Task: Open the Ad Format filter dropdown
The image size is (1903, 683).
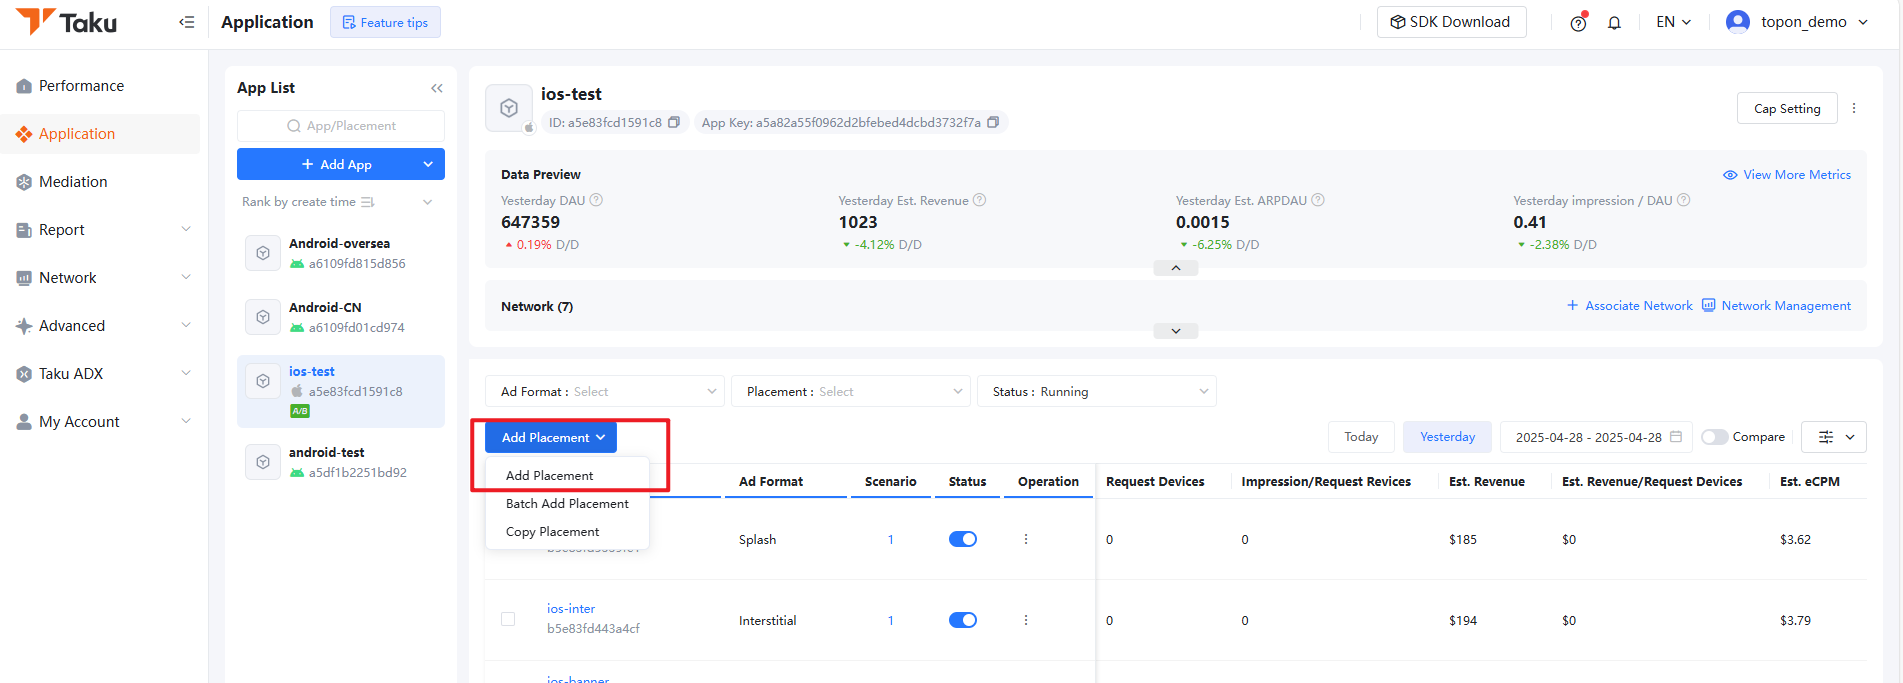Action: click(605, 391)
